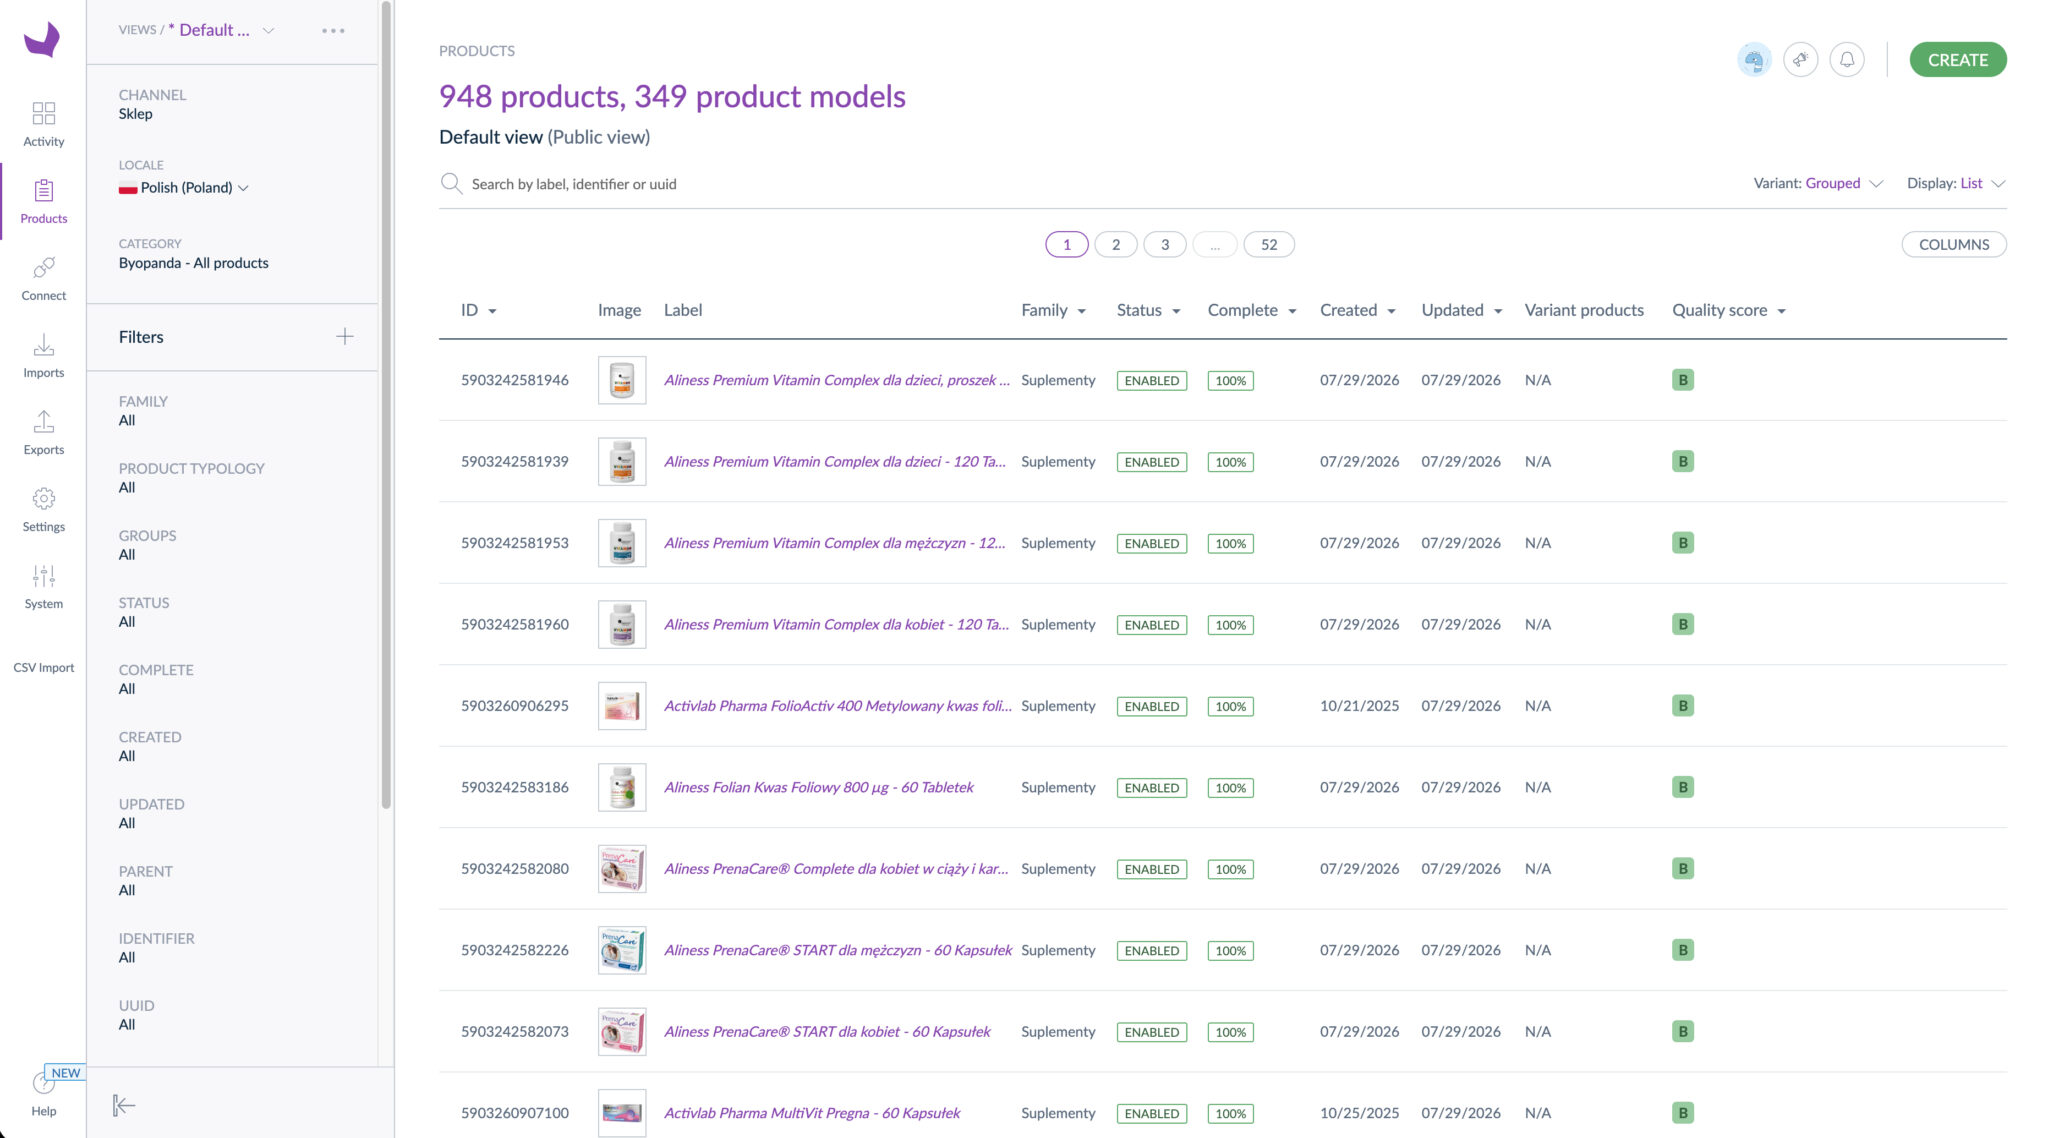Collapse the filters panel arrow icon
Image resolution: width=2048 pixels, height=1138 pixels.
point(124,1105)
